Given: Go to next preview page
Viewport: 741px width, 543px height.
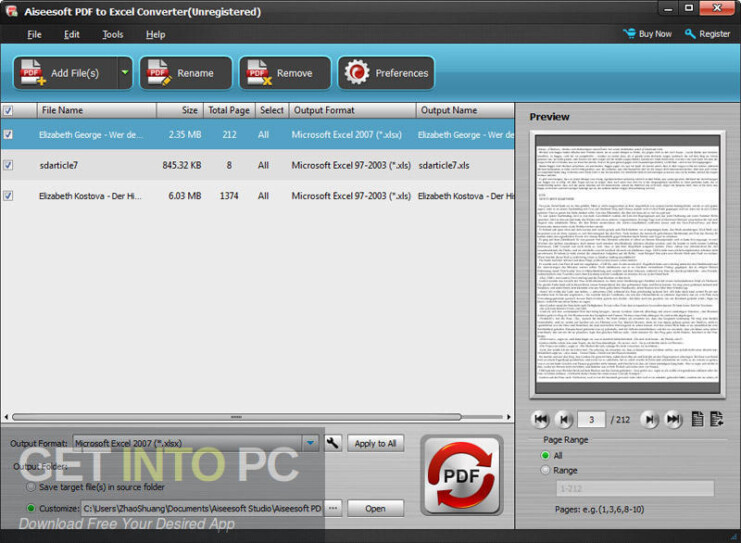Looking at the screenshot, I should pyautogui.click(x=650, y=419).
